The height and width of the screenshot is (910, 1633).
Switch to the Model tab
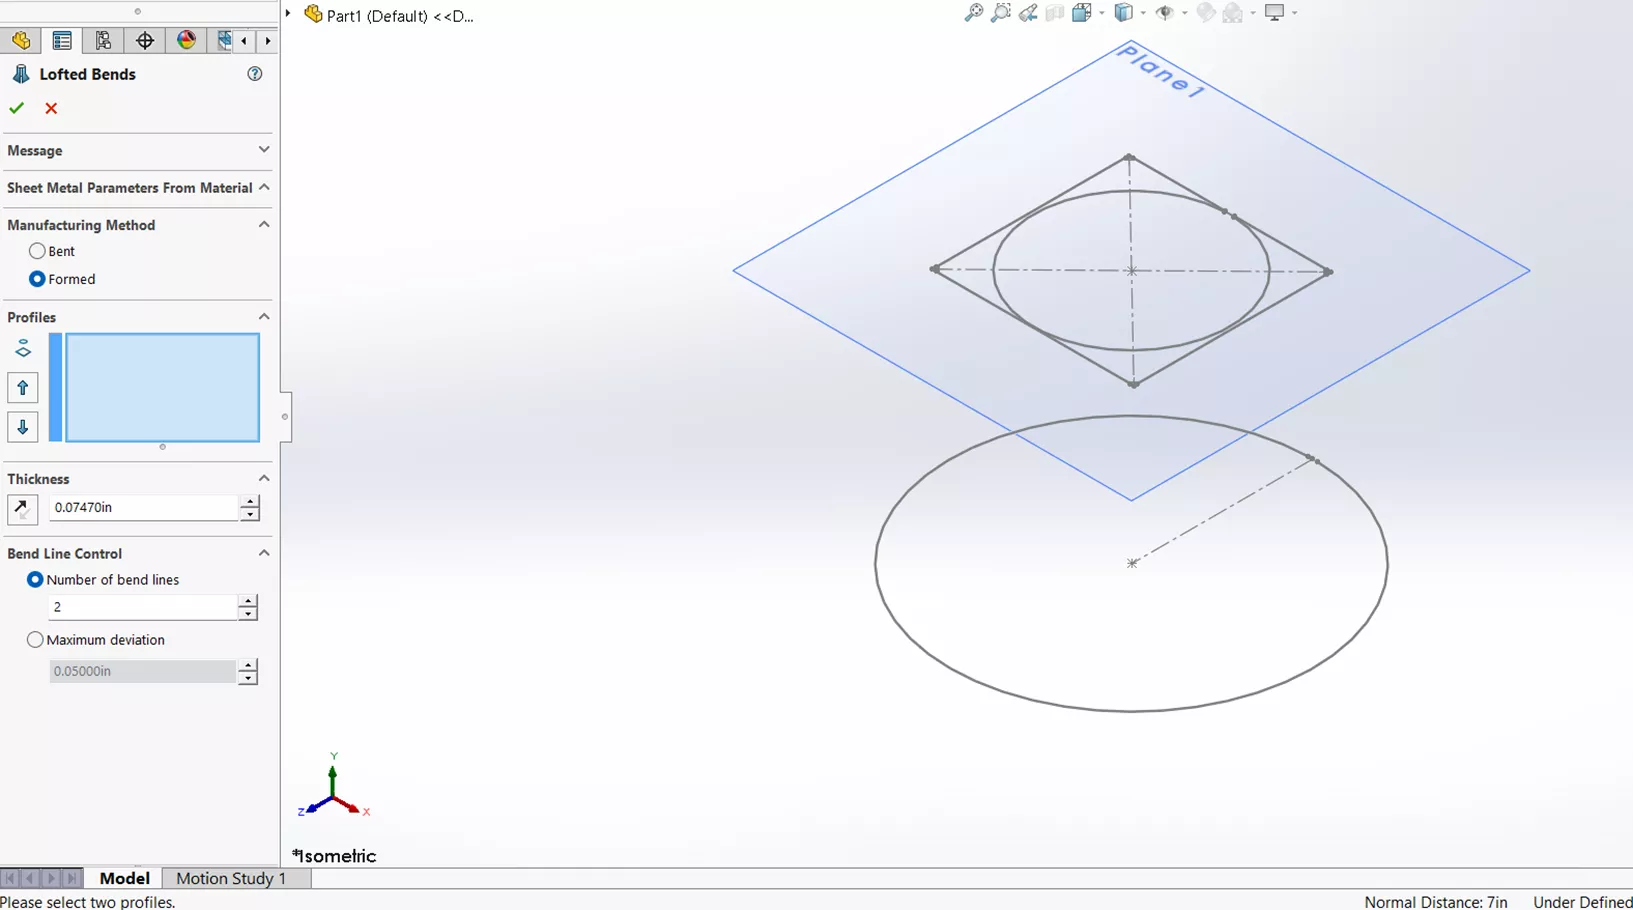124,878
